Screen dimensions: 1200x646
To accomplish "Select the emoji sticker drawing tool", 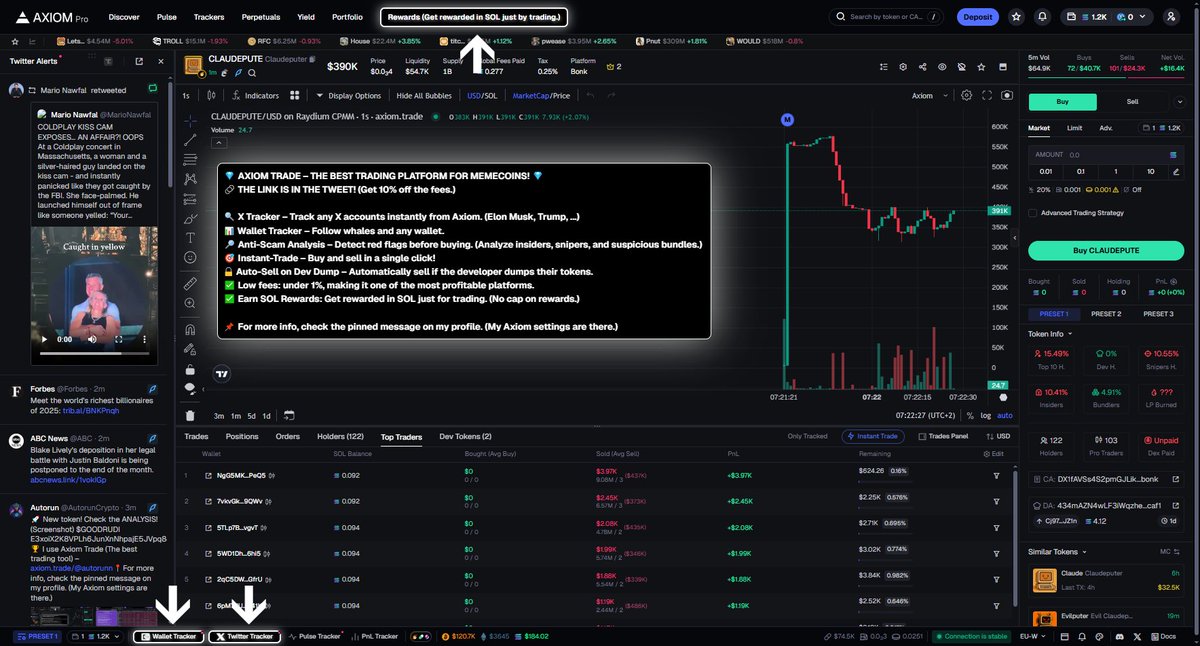I will 190,257.
